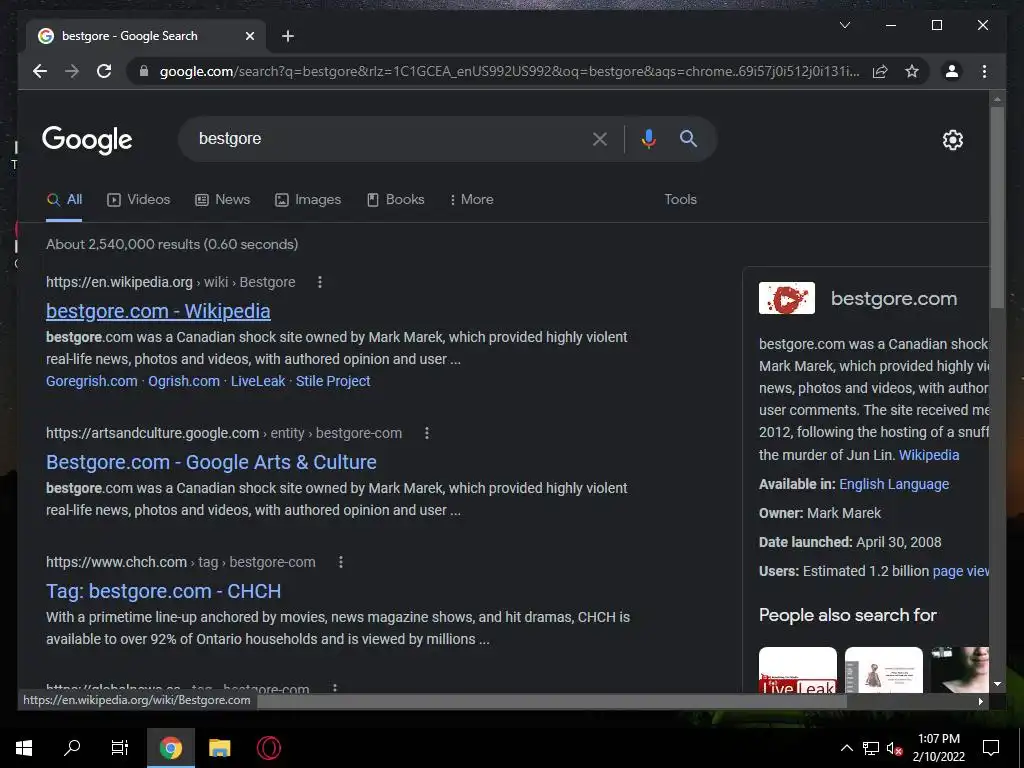Click the Google logo
1024x768 pixels.
point(87,139)
